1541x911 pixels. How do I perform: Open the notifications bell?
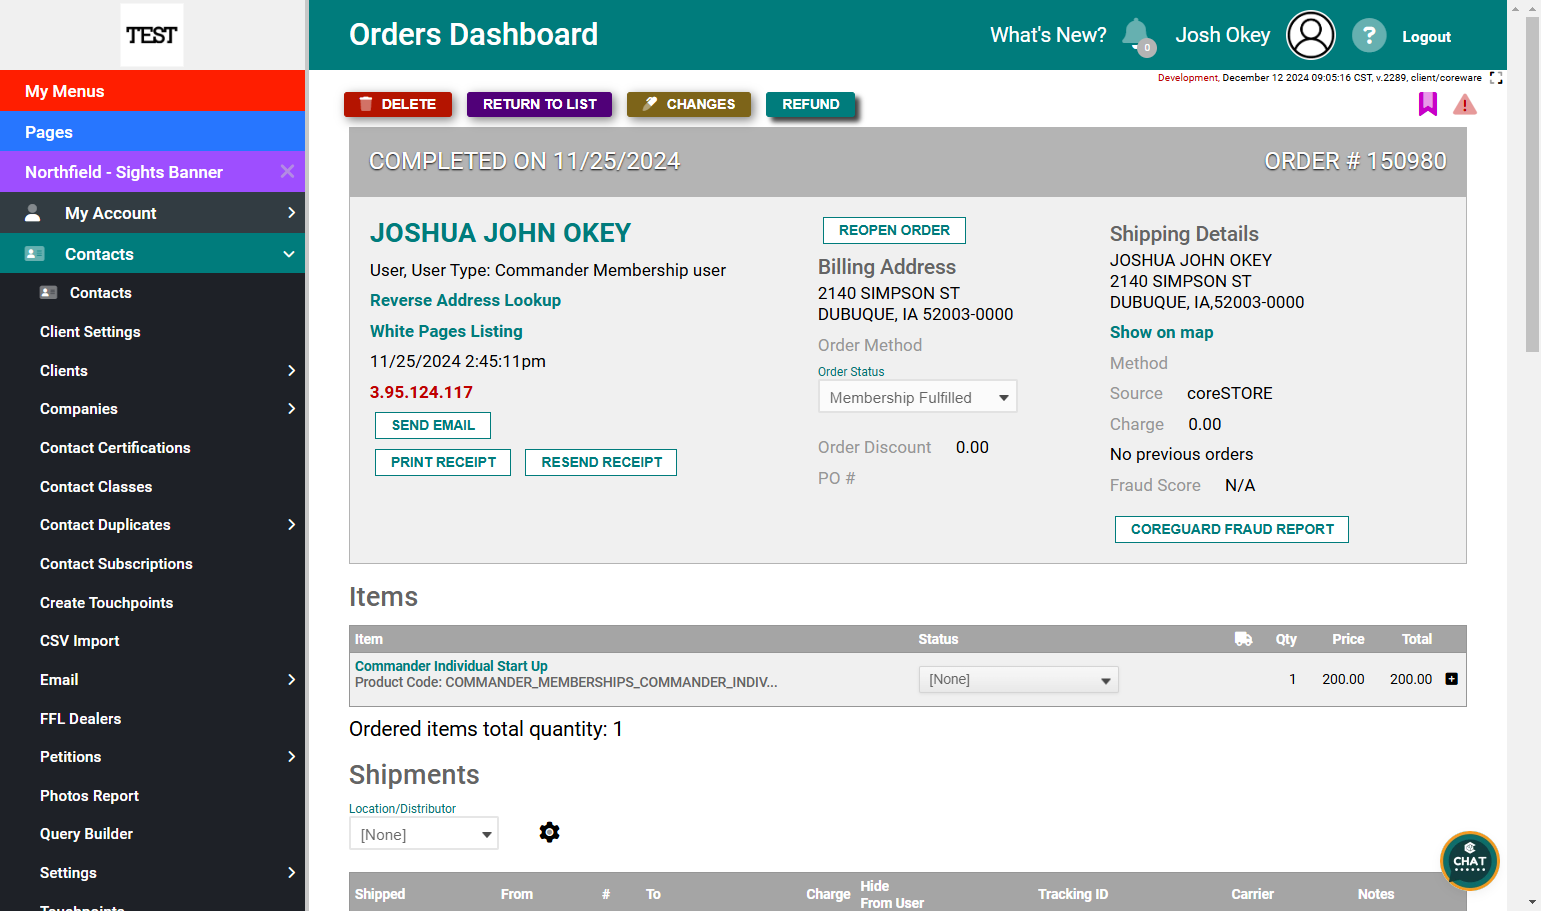click(x=1137, y=35)
